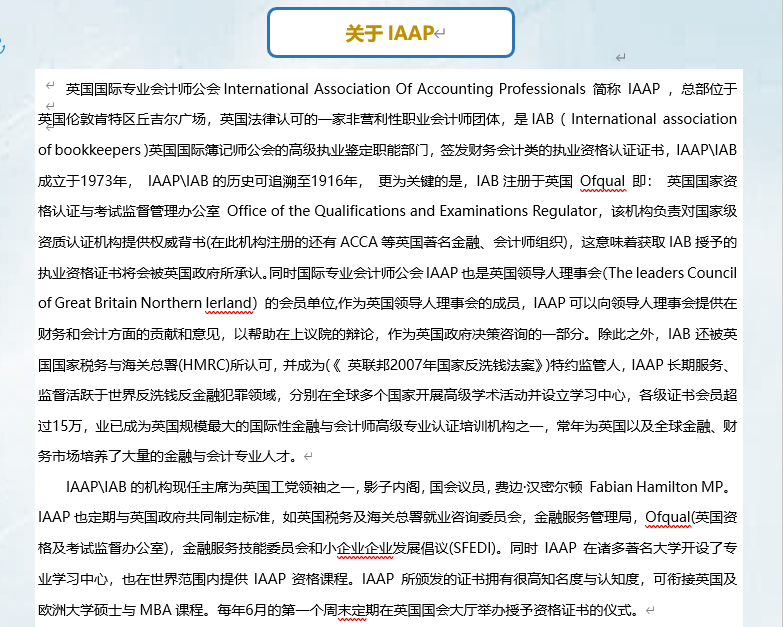Click the year 1916年
Image resolution: width=783 pixels, height=627 pixels.
334,181
